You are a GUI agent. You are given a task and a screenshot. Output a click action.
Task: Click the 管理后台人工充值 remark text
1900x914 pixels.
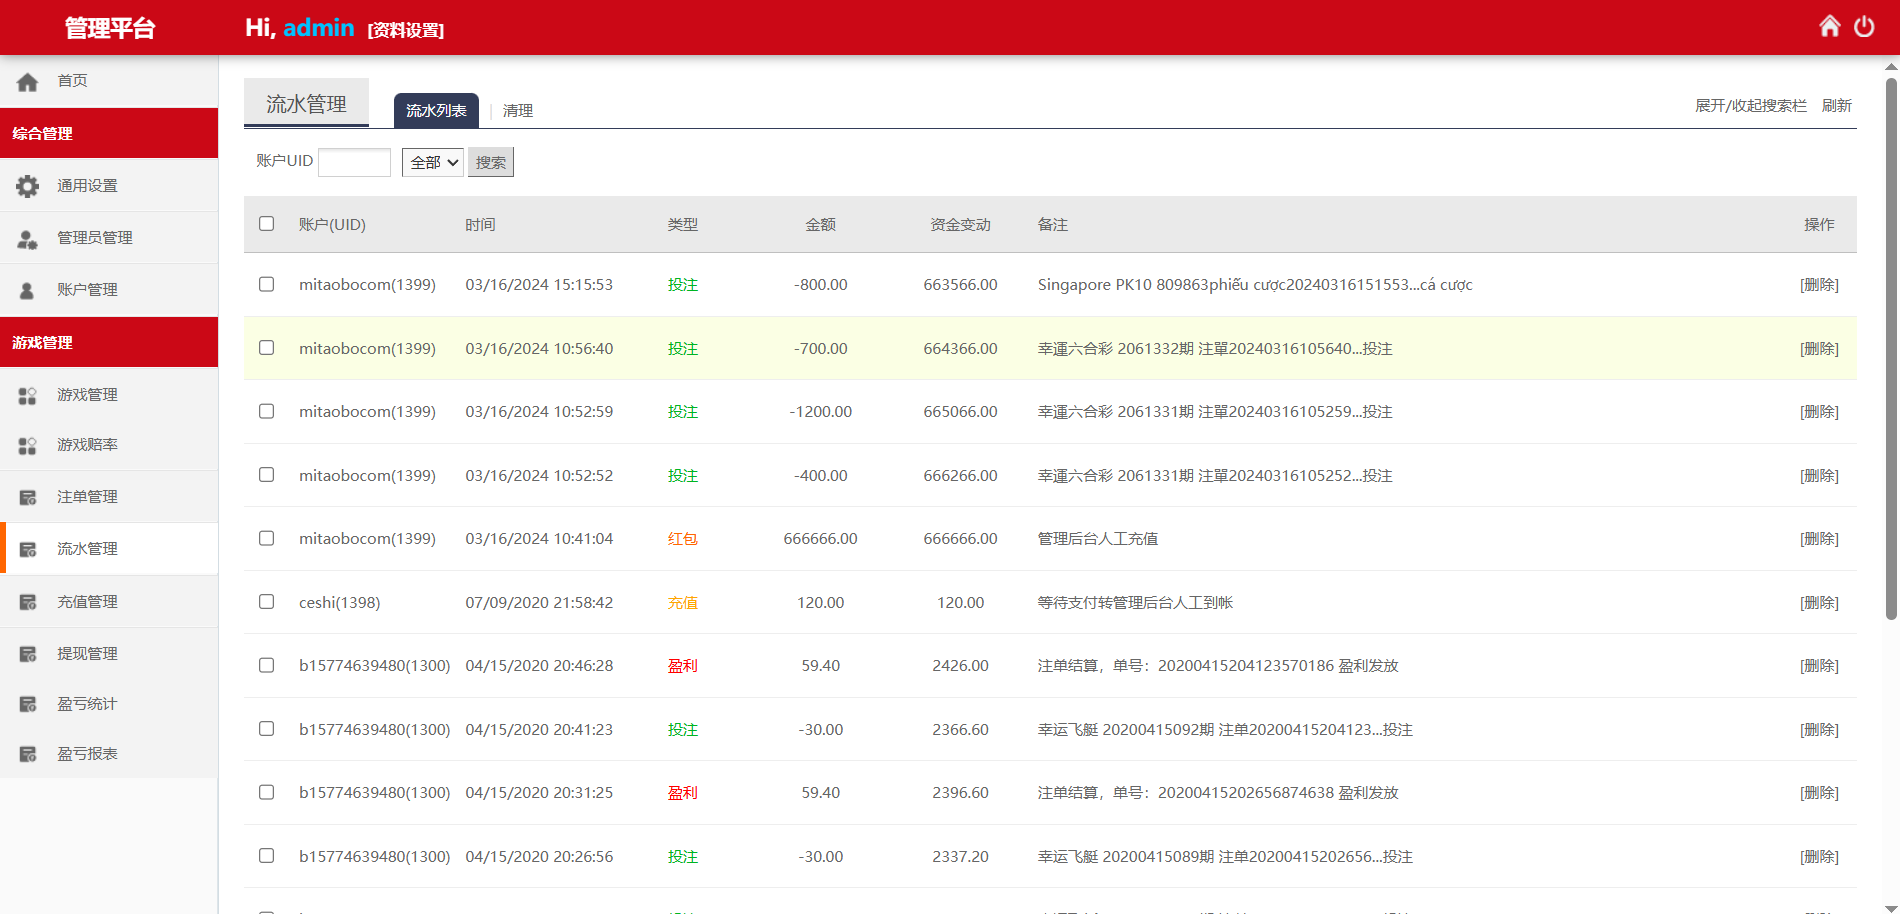1098,539
